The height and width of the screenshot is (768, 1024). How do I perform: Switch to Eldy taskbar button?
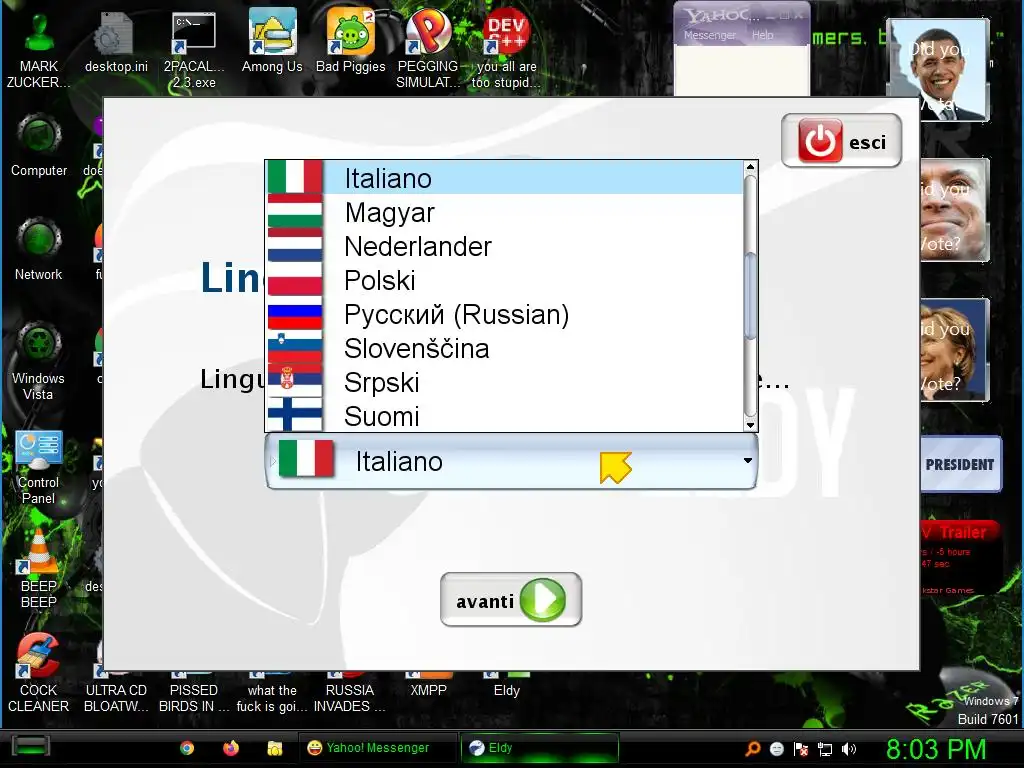539,748
